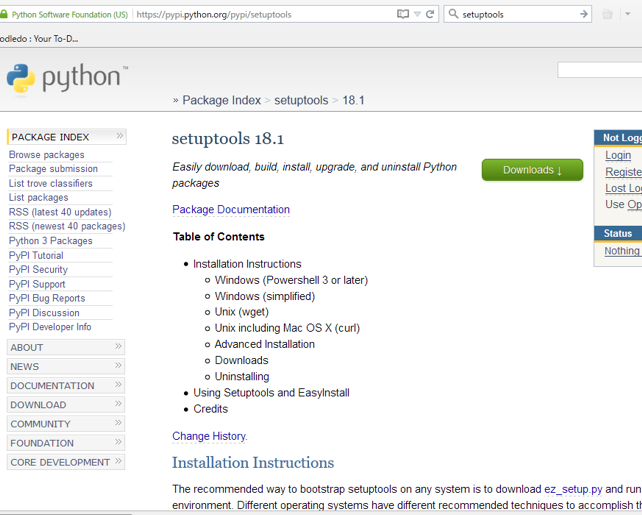Viewport: 642px width, 515px height.
Task: Click the python.org site search field
Action: tap(599, 70)
